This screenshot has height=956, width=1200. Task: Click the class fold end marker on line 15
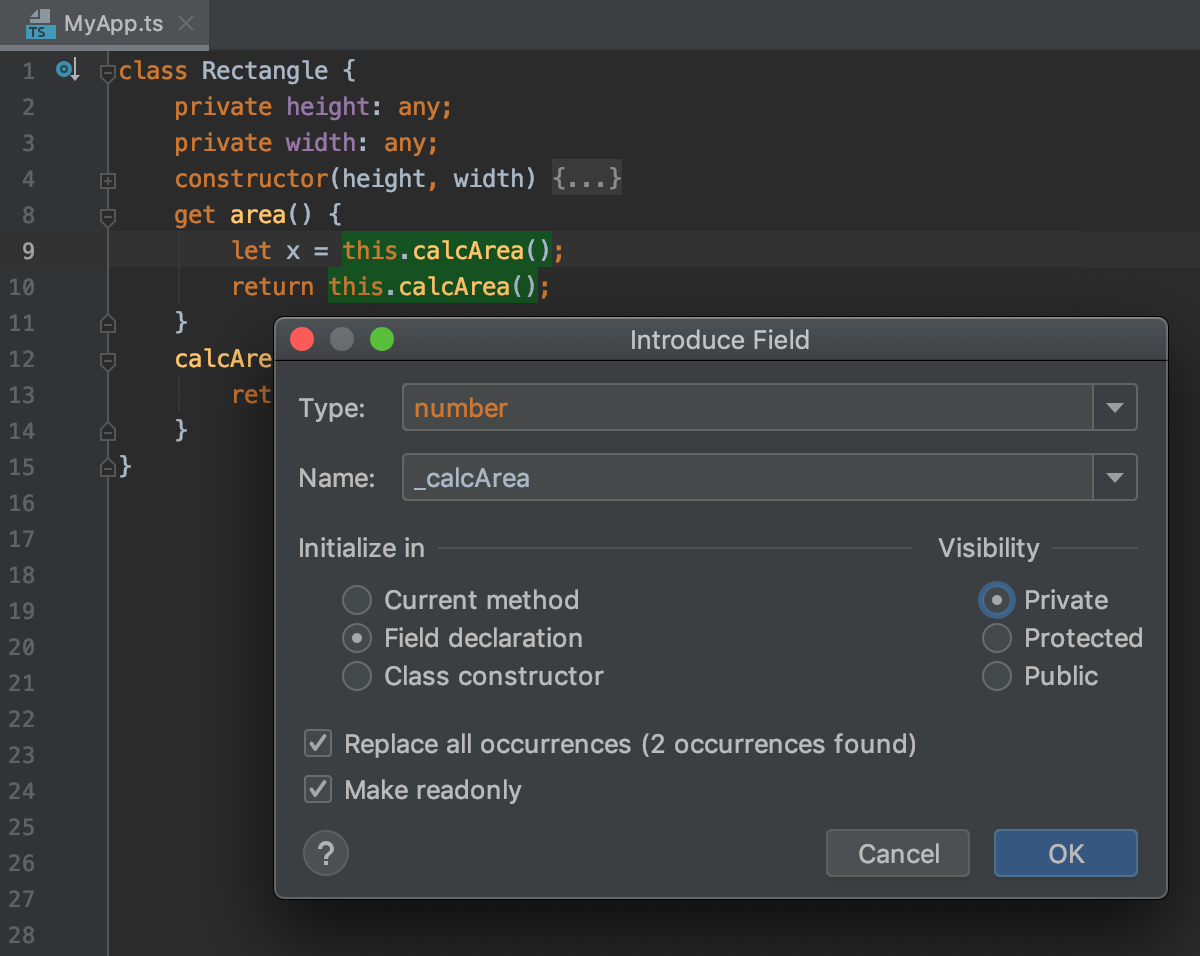pos(108,467)
